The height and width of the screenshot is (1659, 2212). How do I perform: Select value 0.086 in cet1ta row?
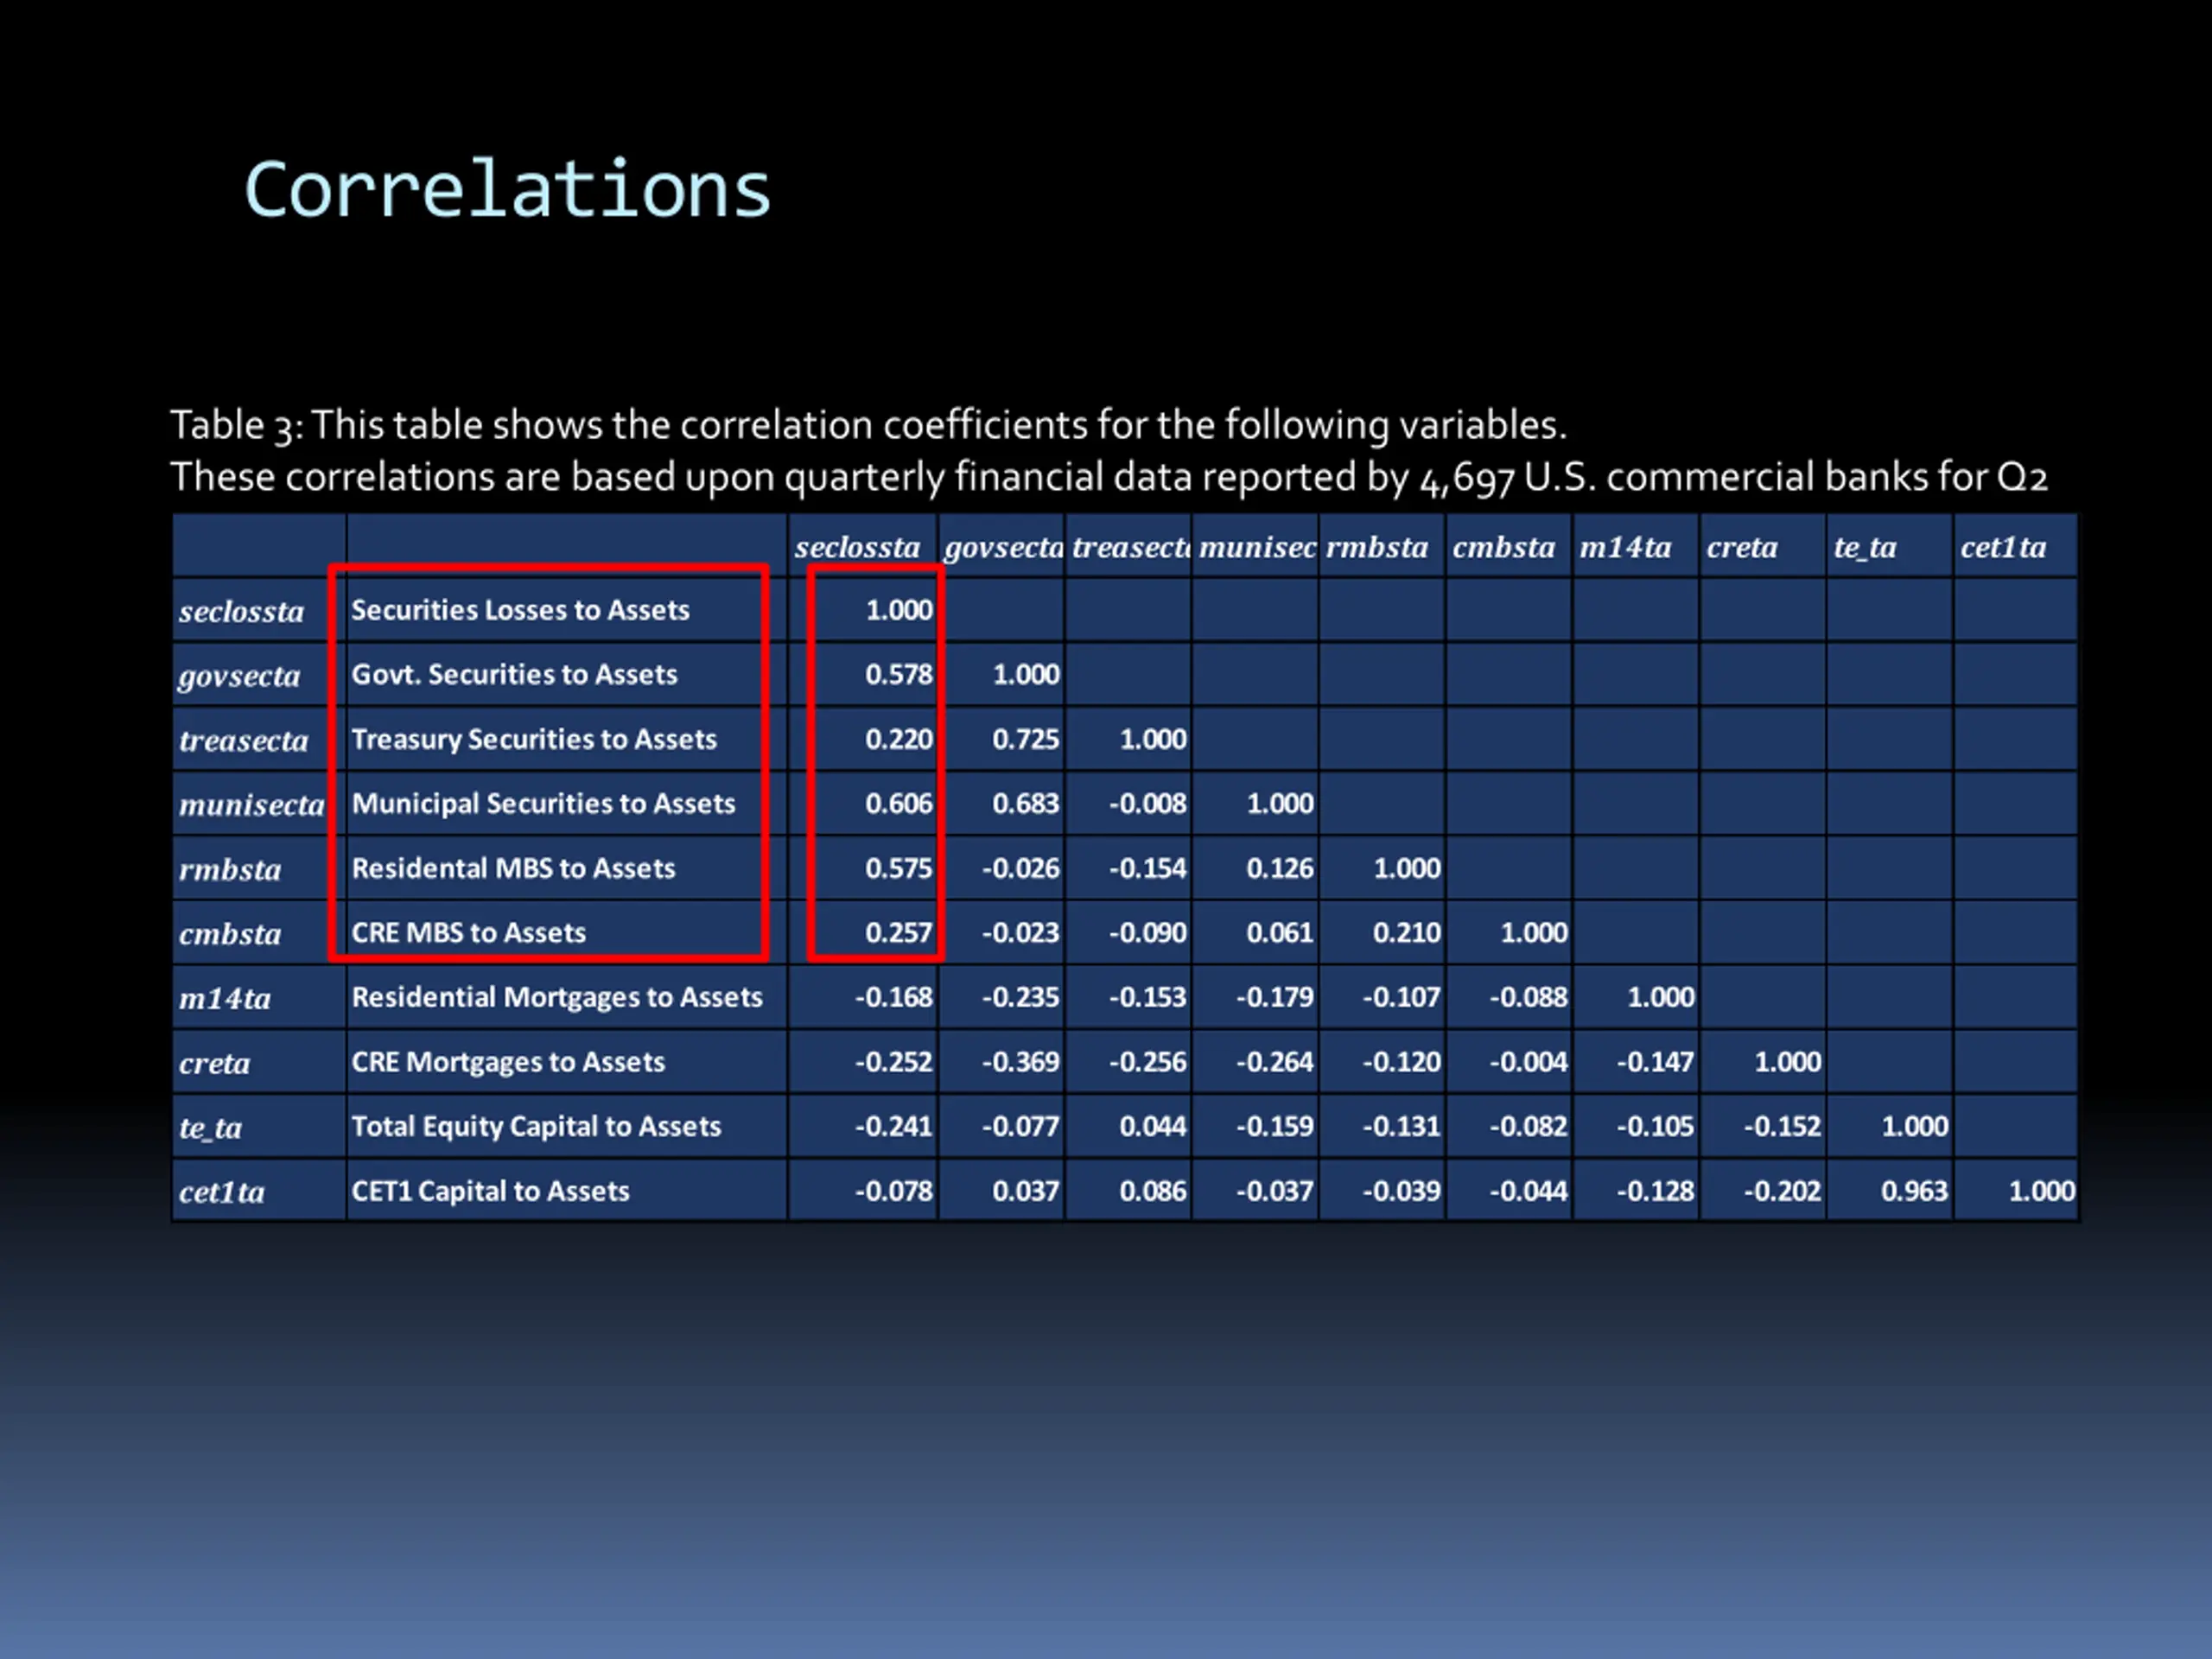coord(1153,1191)
